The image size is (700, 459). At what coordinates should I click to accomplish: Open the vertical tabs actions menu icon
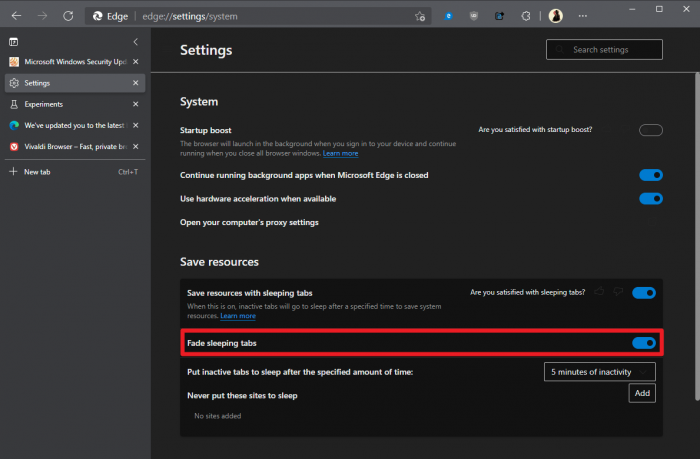pyautogui.click(x=14, y=42)
